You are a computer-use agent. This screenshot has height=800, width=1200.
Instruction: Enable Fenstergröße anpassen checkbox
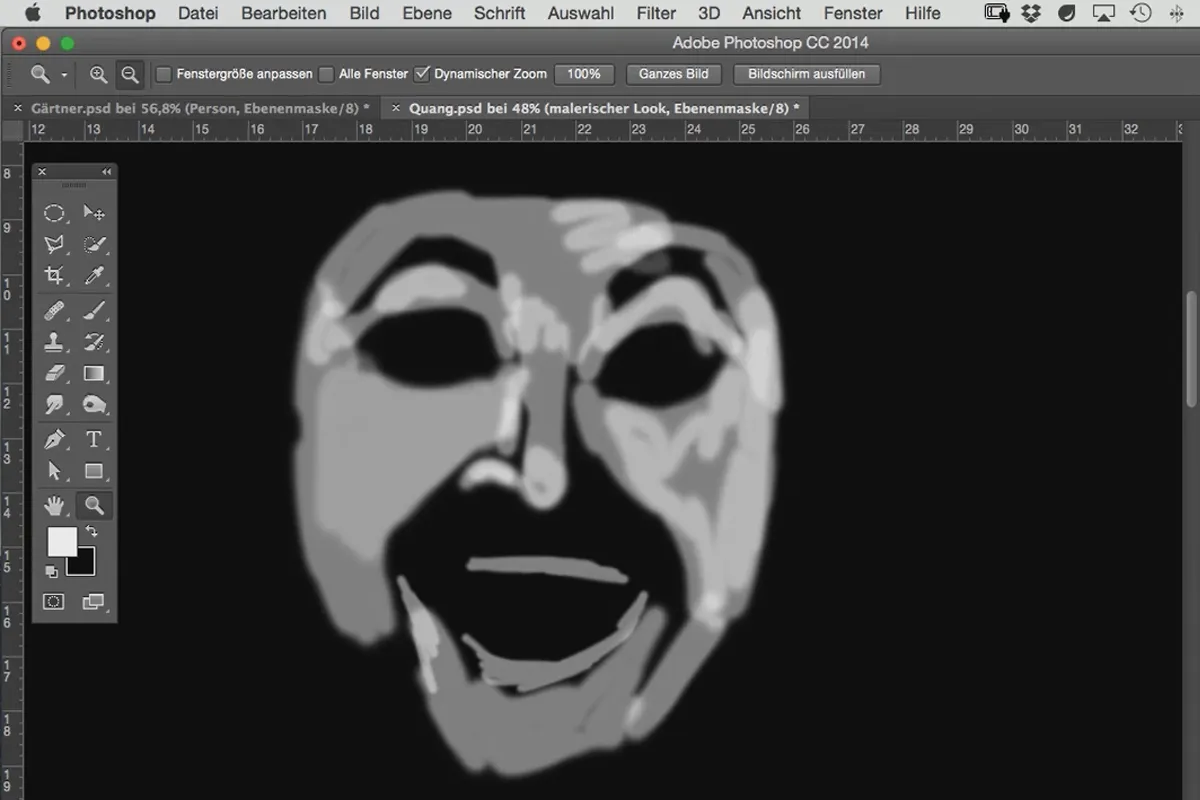point(164,74)
